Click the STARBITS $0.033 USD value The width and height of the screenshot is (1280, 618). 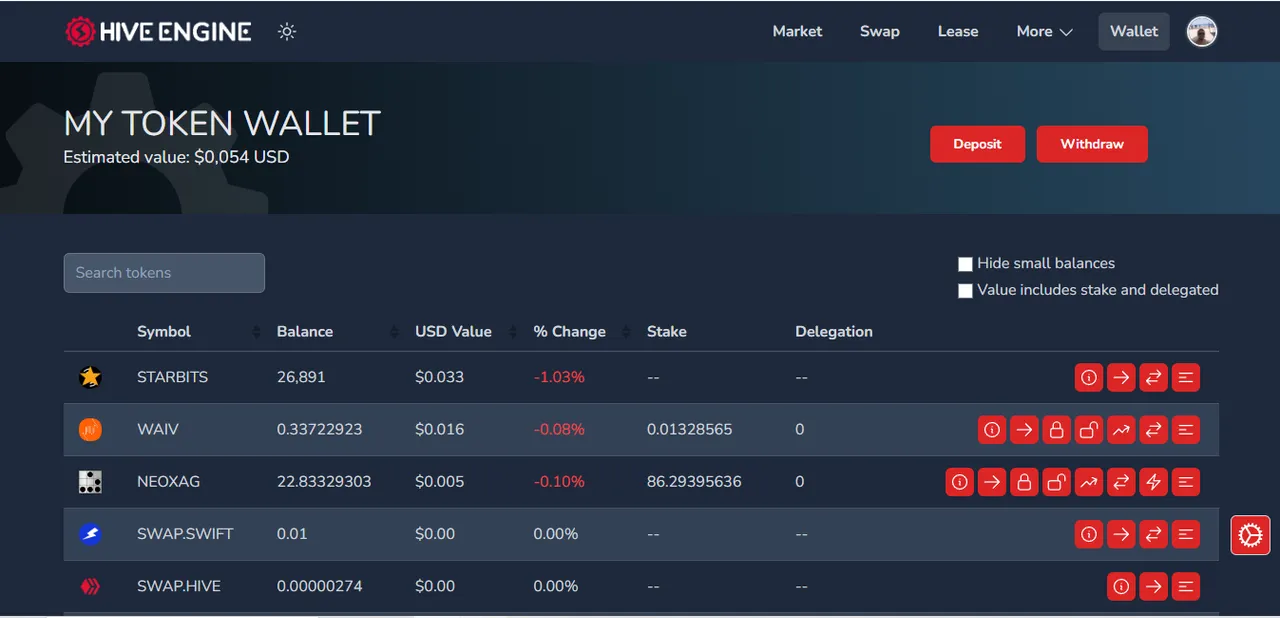point(440,378)
